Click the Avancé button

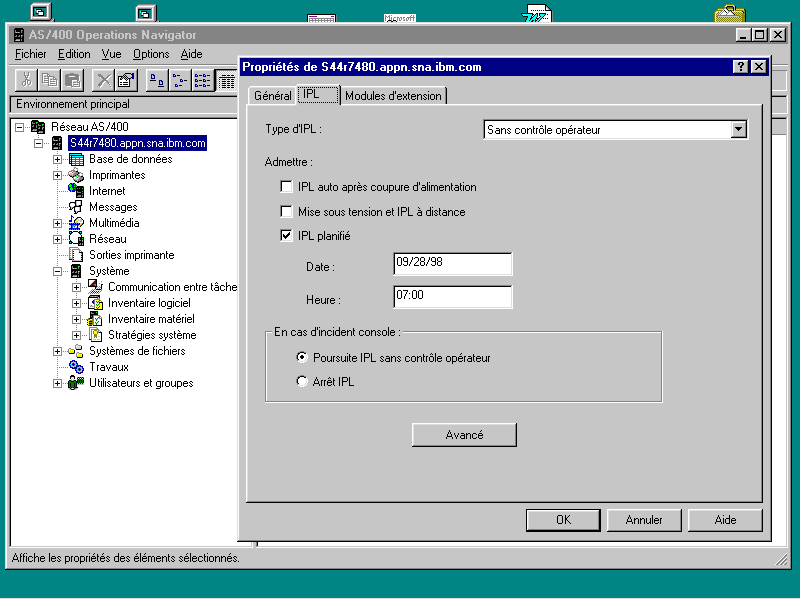point(464,435)
